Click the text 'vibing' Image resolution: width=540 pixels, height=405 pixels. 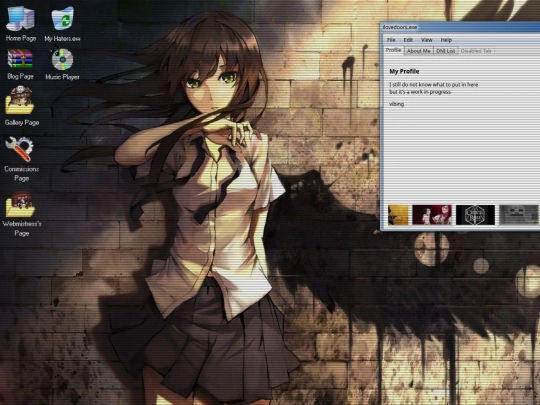396,104
